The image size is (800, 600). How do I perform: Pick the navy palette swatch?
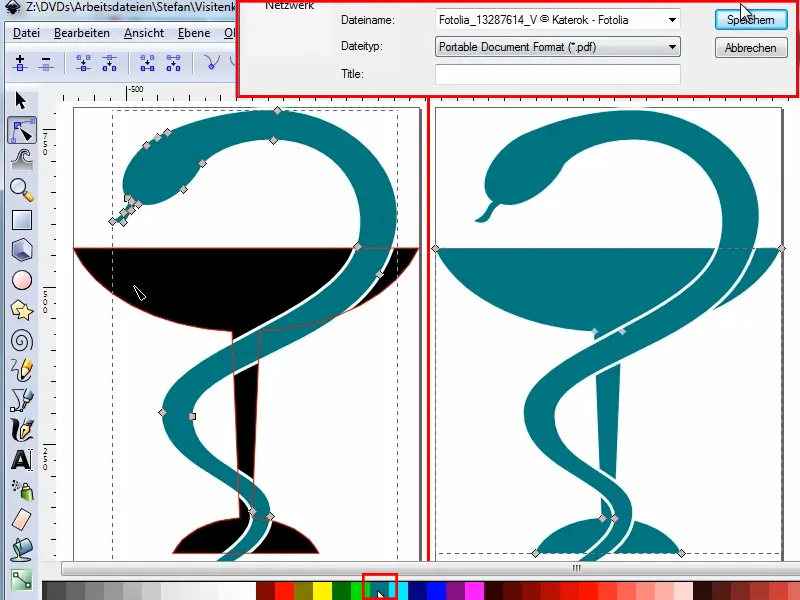point(418,591)
